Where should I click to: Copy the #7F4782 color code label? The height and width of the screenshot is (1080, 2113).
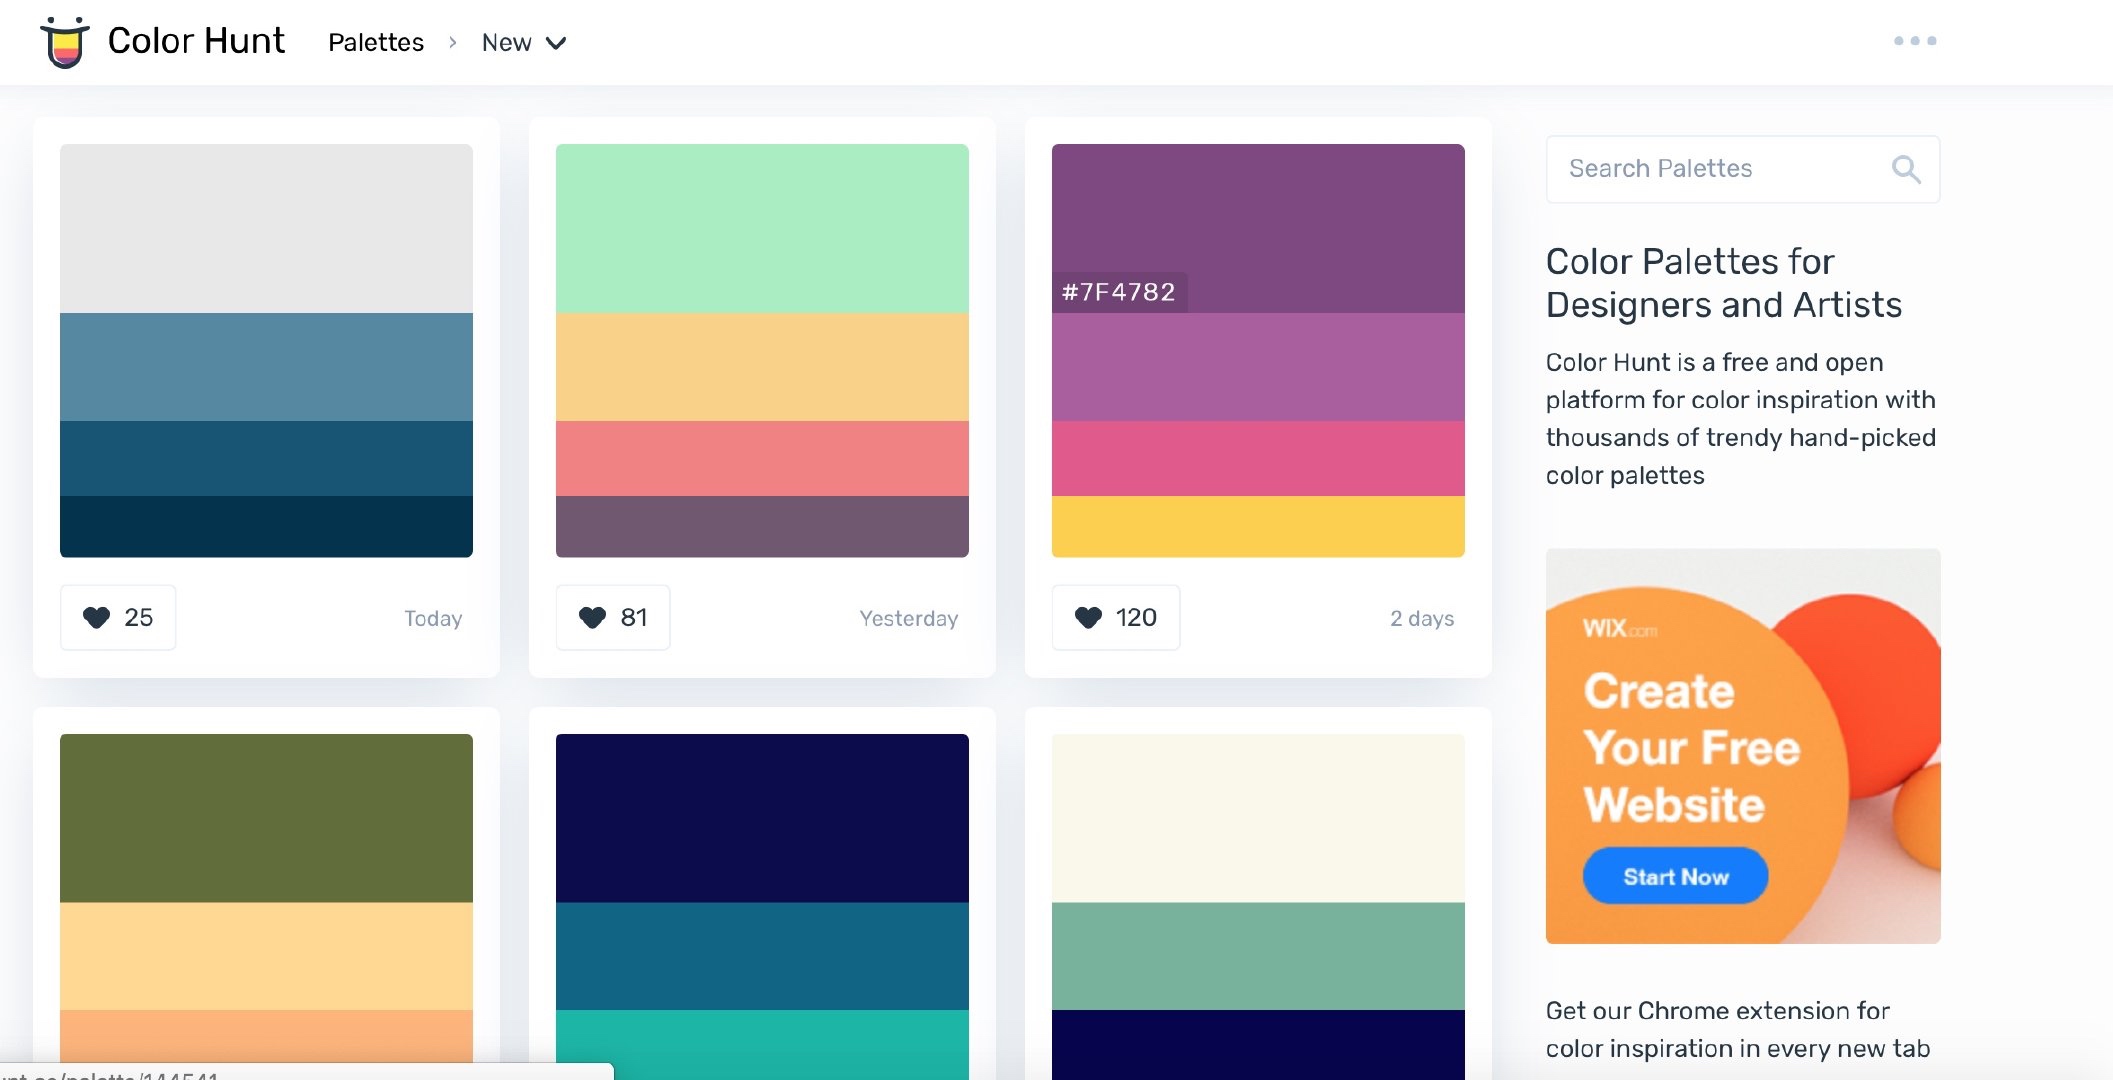click(x=1118, y=292)
